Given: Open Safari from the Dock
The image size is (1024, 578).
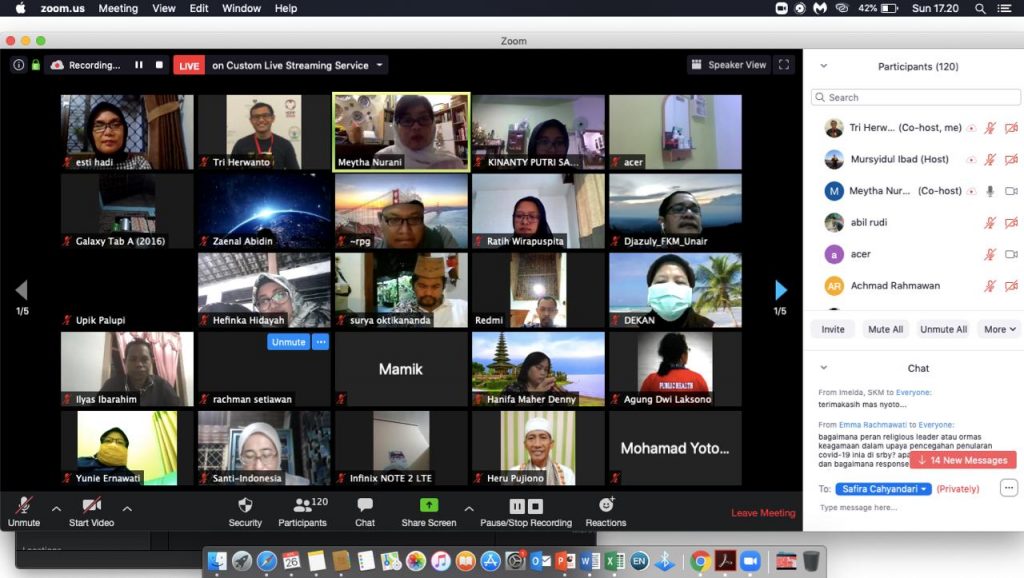Looking at the screenshot, I should 266,561.
